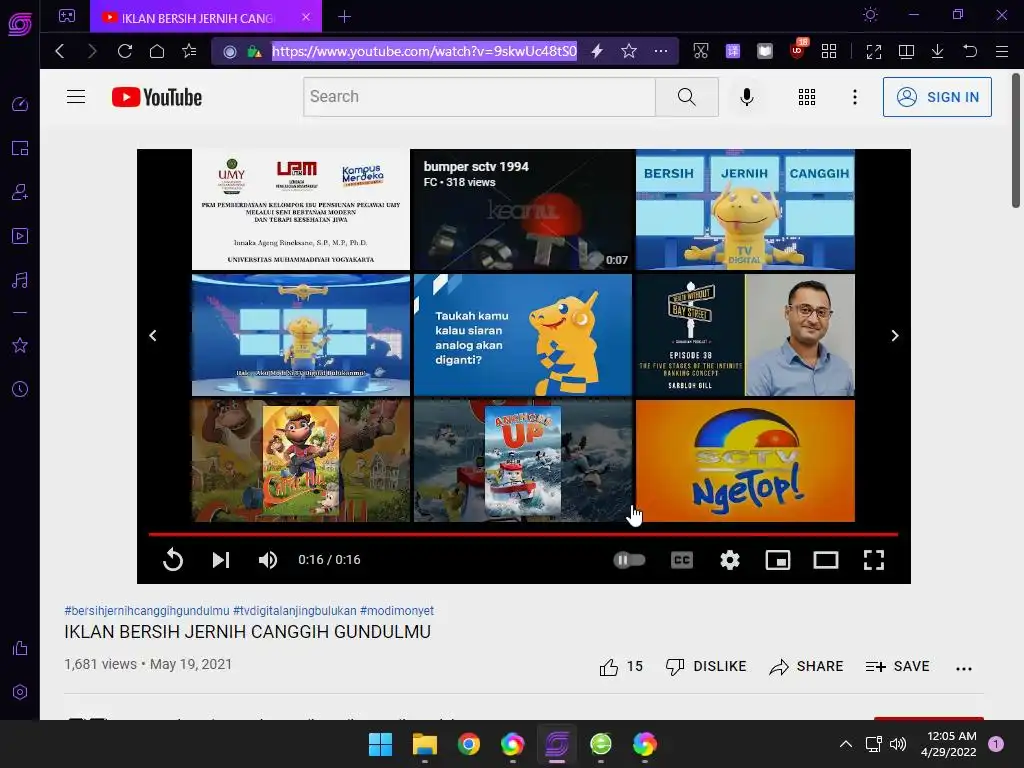Show previous suggested videos with left arrow

tap(153, 335)
